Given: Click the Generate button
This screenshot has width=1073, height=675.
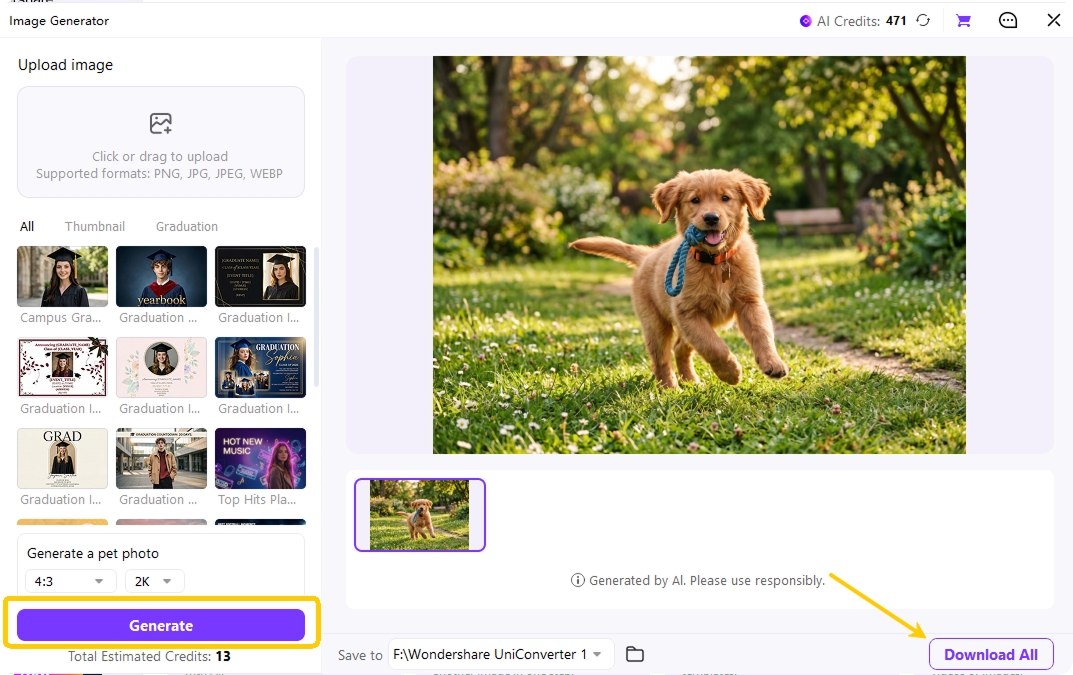Looking at the screenshot, I should (161, 625).
